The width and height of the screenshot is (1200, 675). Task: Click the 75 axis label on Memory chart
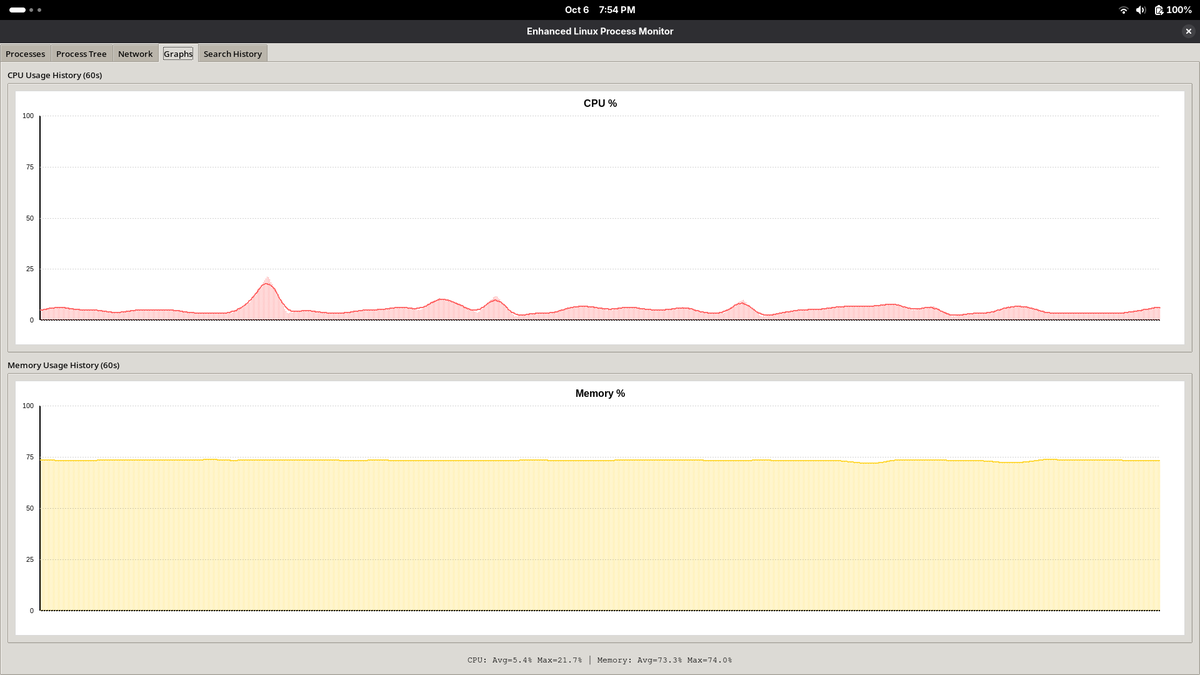click(30, 457)
